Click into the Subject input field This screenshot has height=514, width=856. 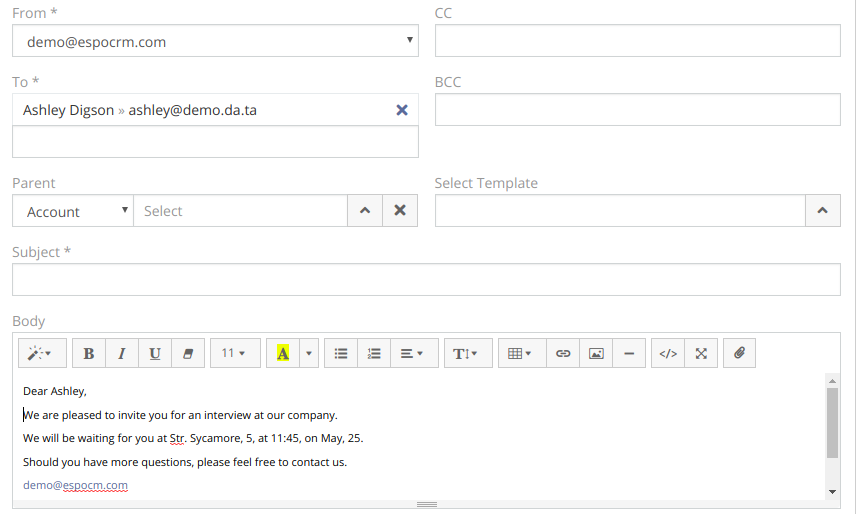click(x=426, y=280)
